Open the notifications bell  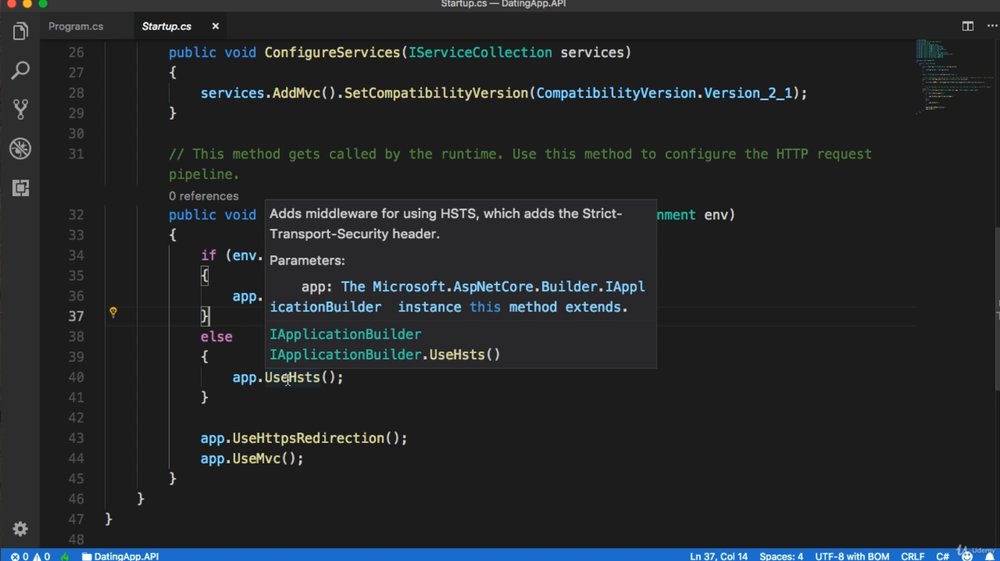[989, 556]
